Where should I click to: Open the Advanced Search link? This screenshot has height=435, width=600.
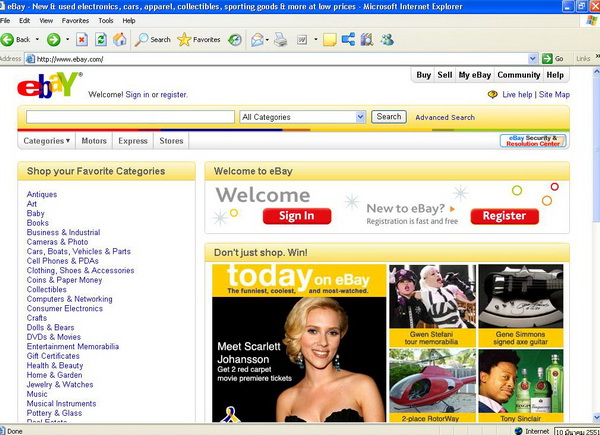445,117
